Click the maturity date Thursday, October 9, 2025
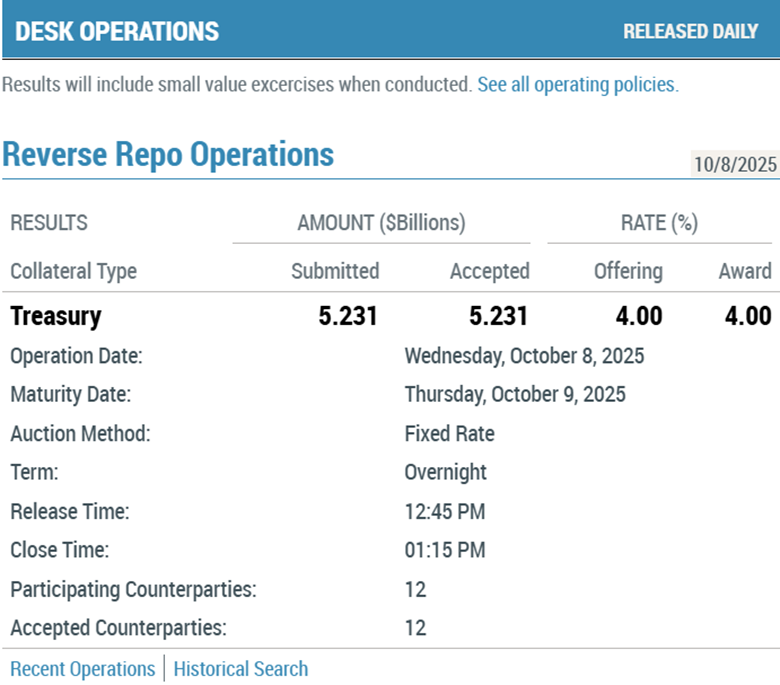This screenshot has height=685, width=780. [515, 394]
